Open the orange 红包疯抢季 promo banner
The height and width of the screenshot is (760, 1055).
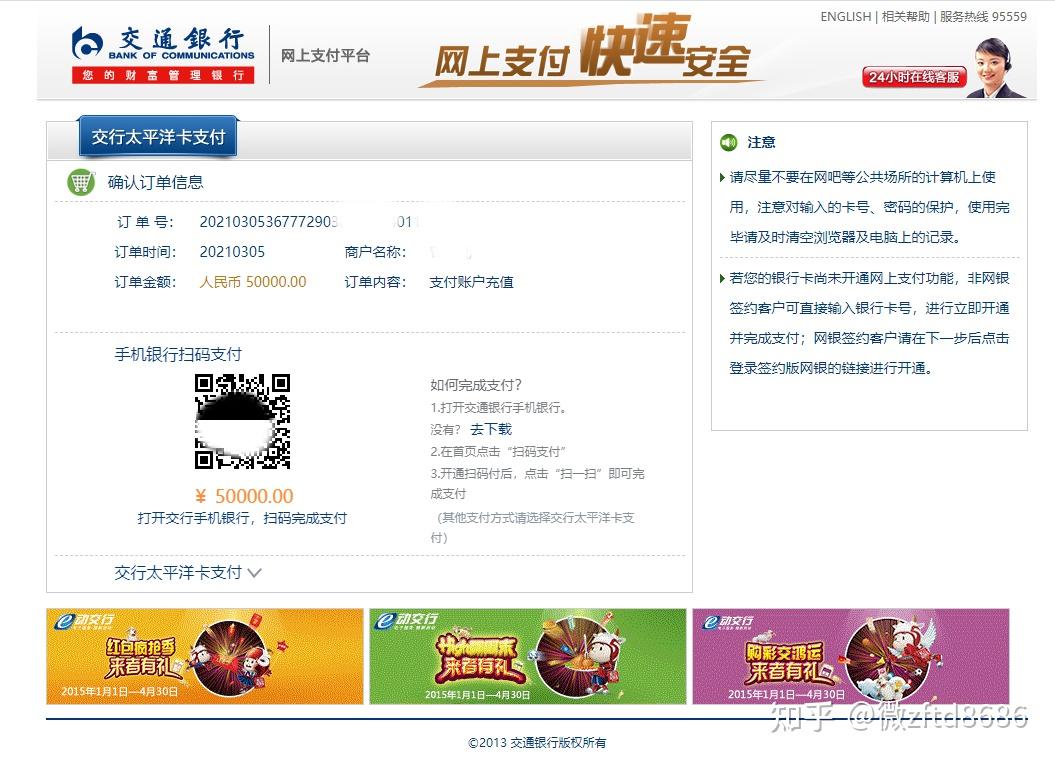(x=205, y=656)
